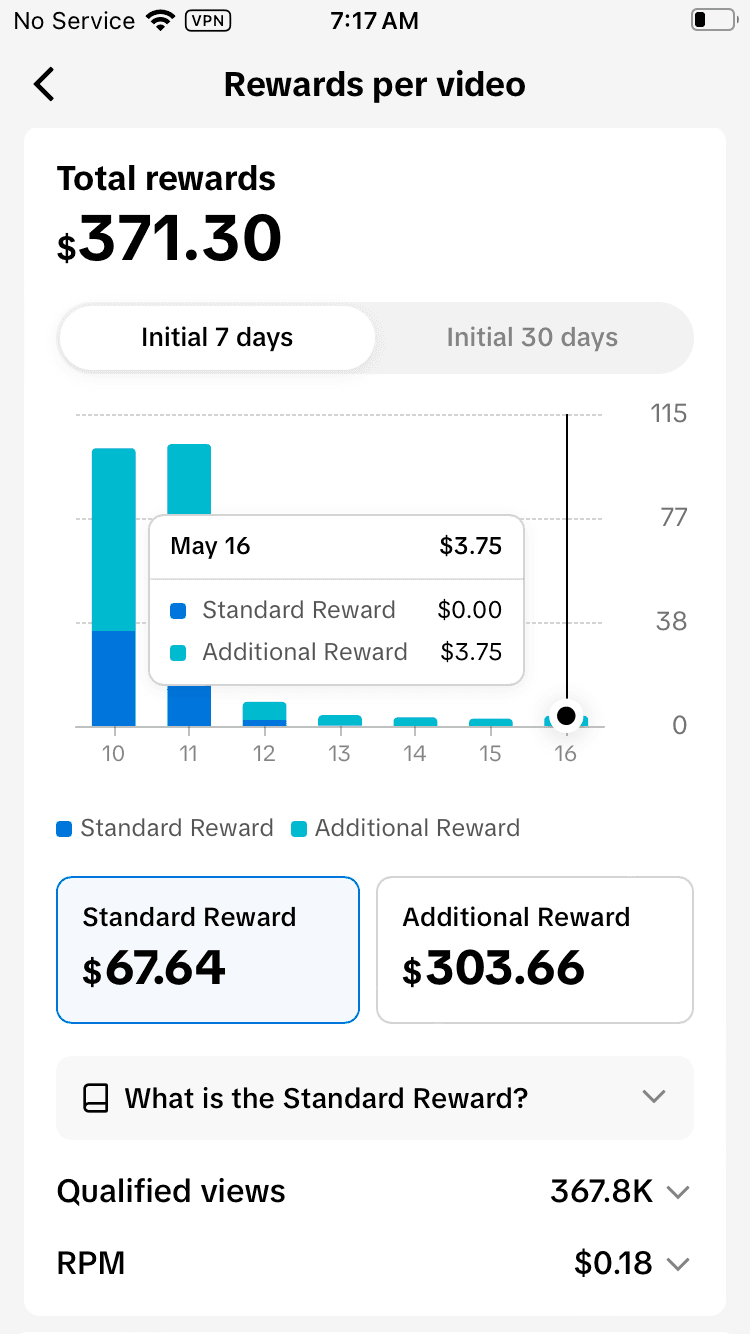This screenshot has width=750, height=1334.
Task: Click the teal Additional Reward legend square
Action: (299, 829)
